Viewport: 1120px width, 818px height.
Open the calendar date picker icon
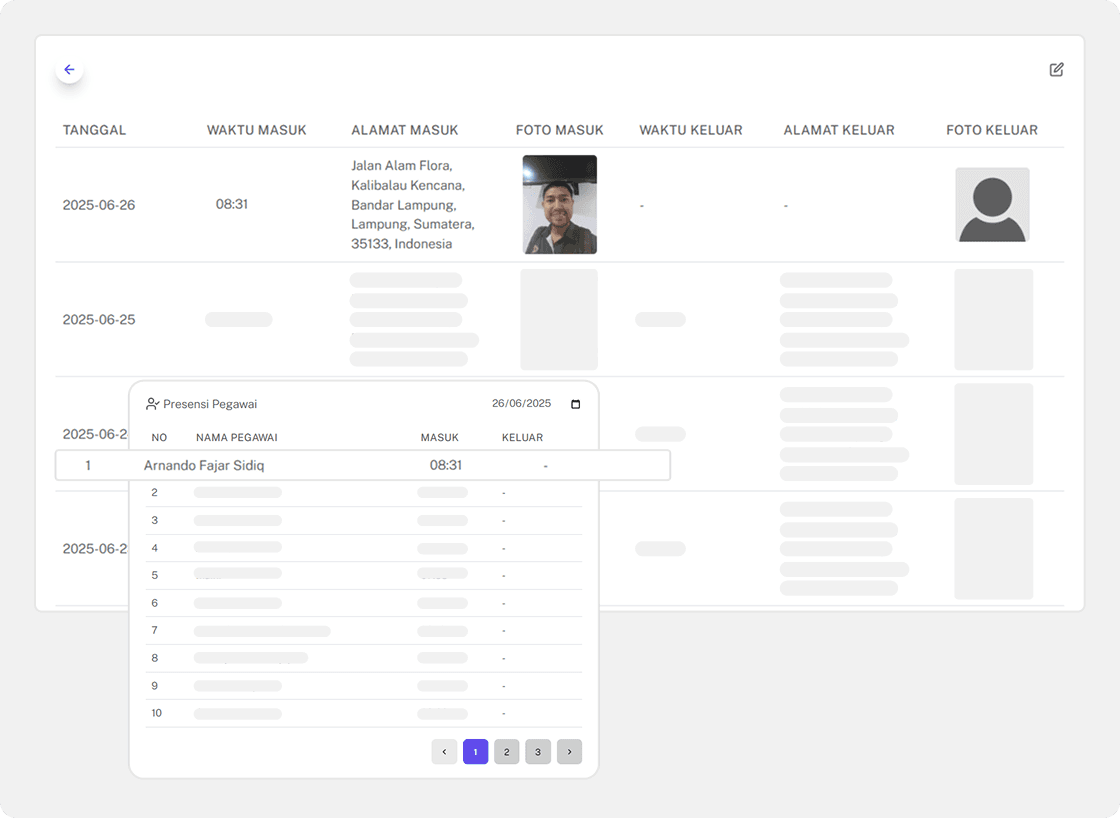tap(575, 404)
